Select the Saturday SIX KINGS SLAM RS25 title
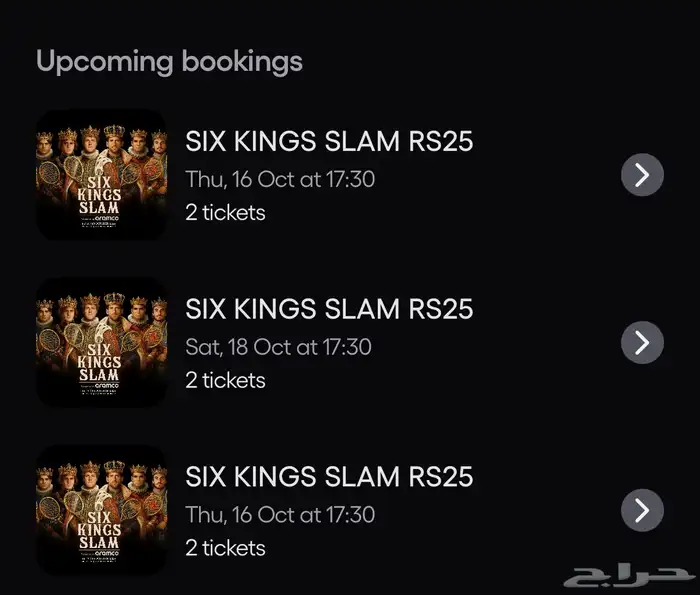Screen dimensions: 700x595 tap(329, 309)
